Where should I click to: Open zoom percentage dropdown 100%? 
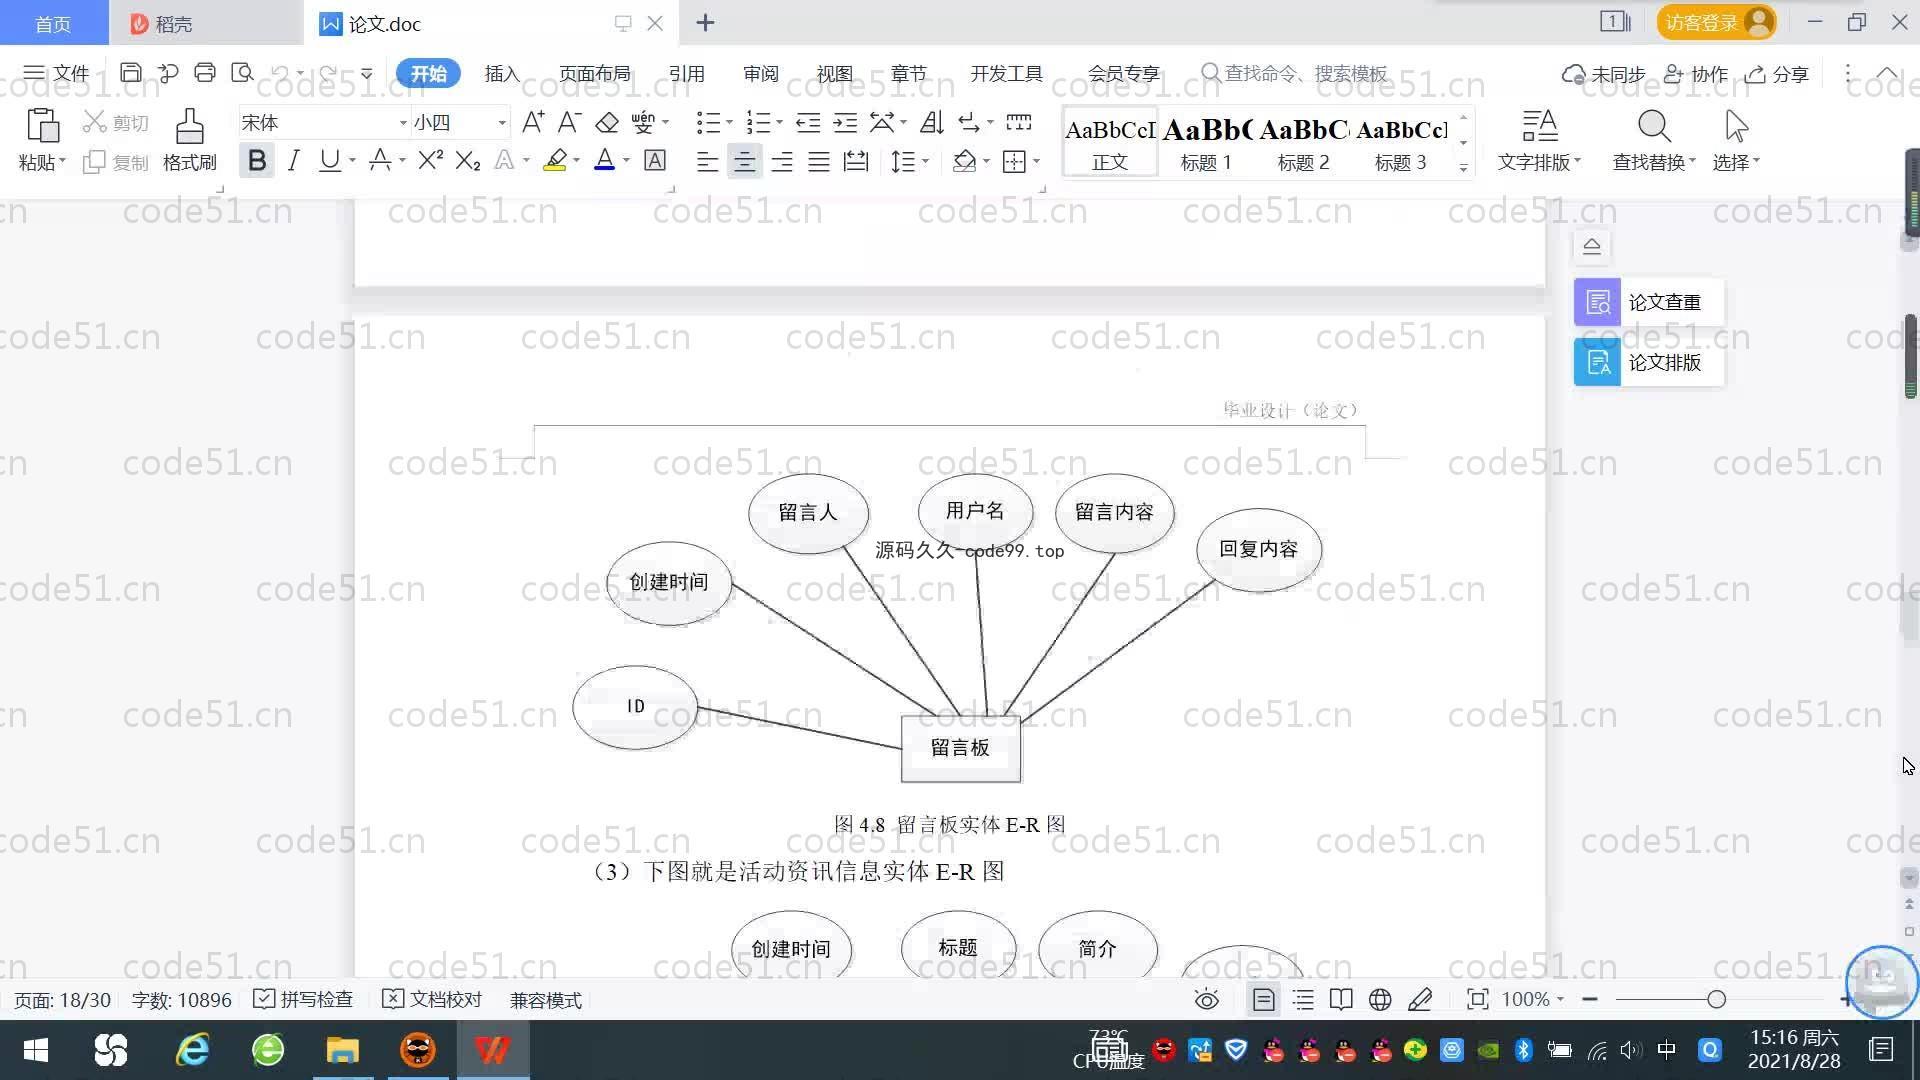coord(1532,1000)
